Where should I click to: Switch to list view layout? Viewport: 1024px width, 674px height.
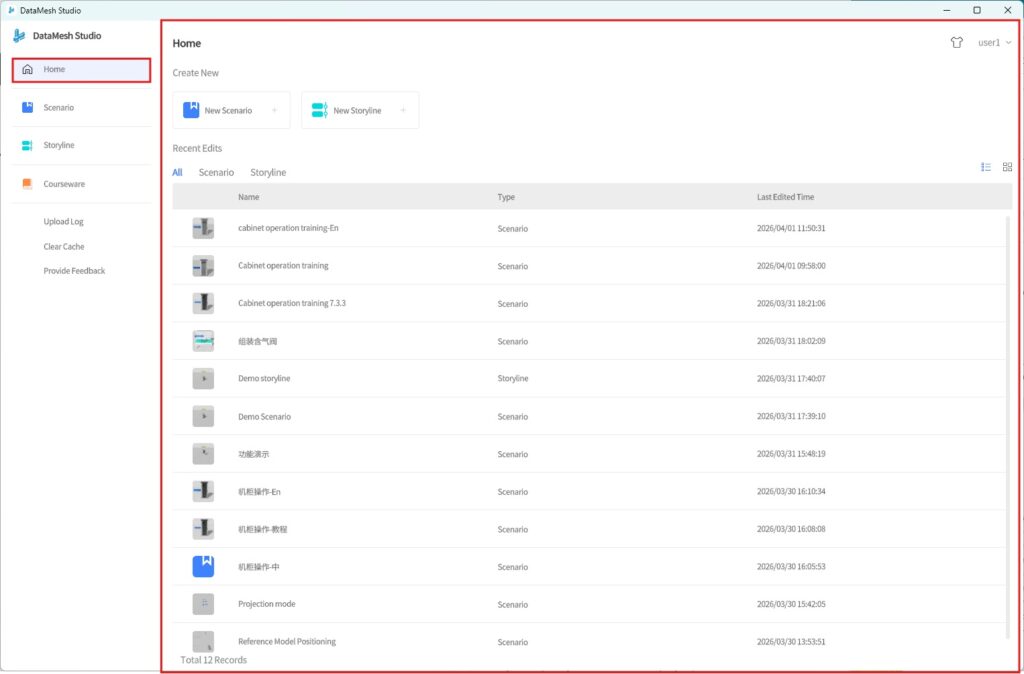point(986,167)
